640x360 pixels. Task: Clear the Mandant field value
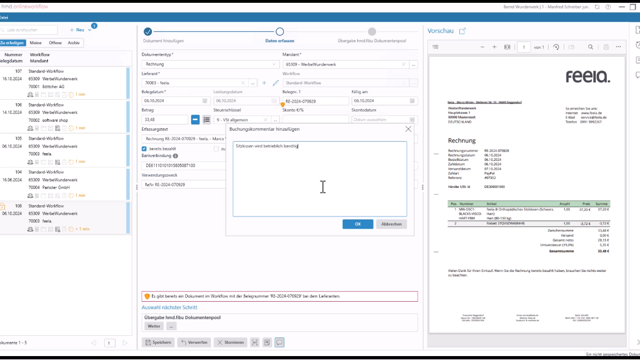click(x=403, y=64)
